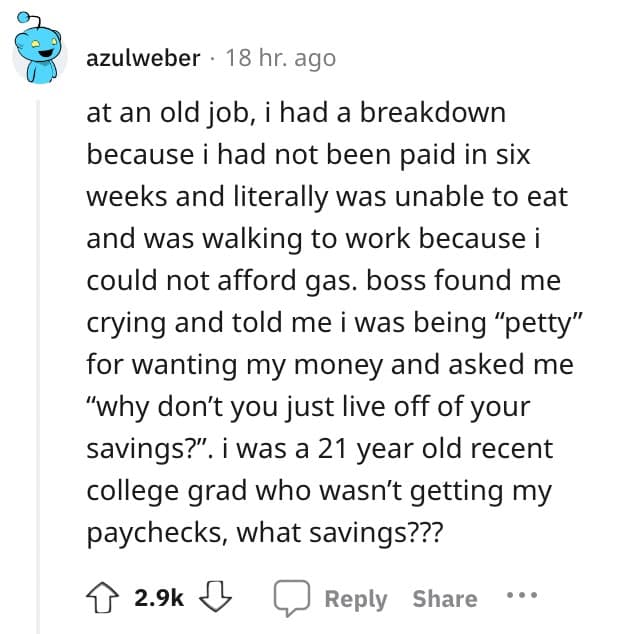Click the 2.9k vote score
636x634 pixels.
click(x=160, y=599)
